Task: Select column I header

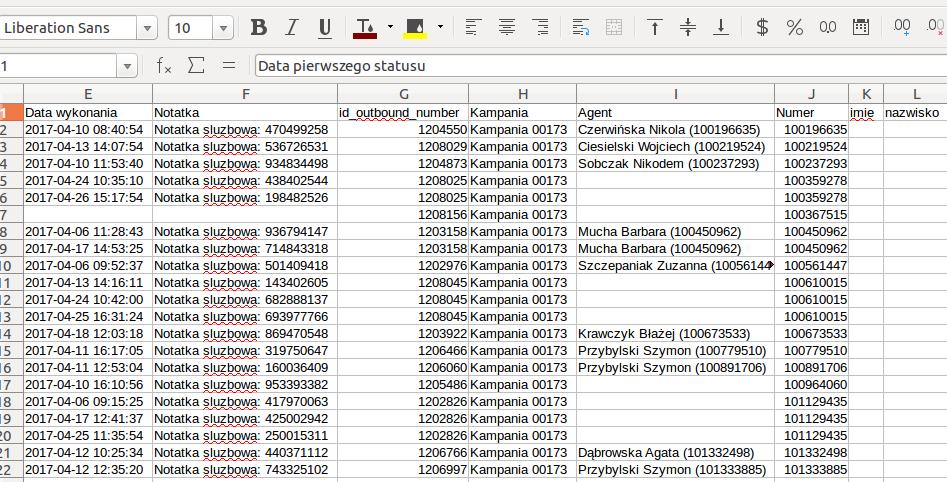Action: [676, 94]
